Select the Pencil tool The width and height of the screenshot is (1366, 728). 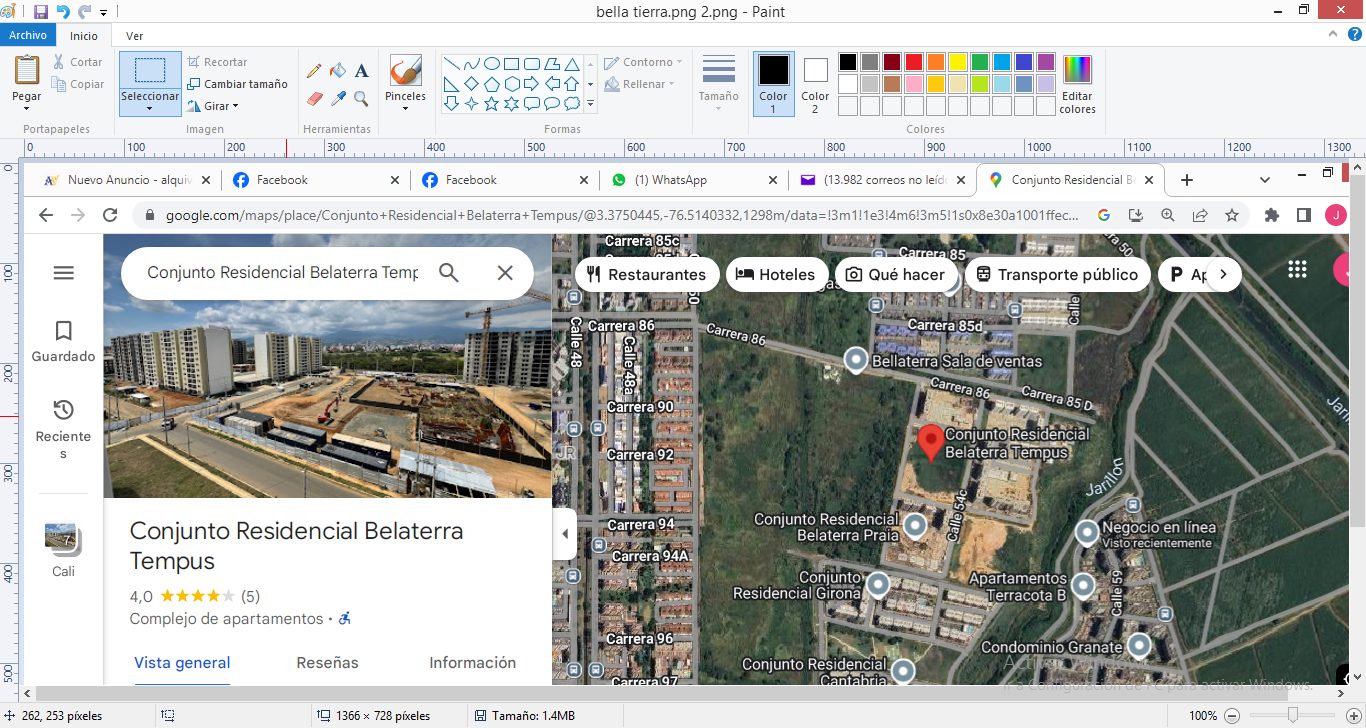(314, 71)
